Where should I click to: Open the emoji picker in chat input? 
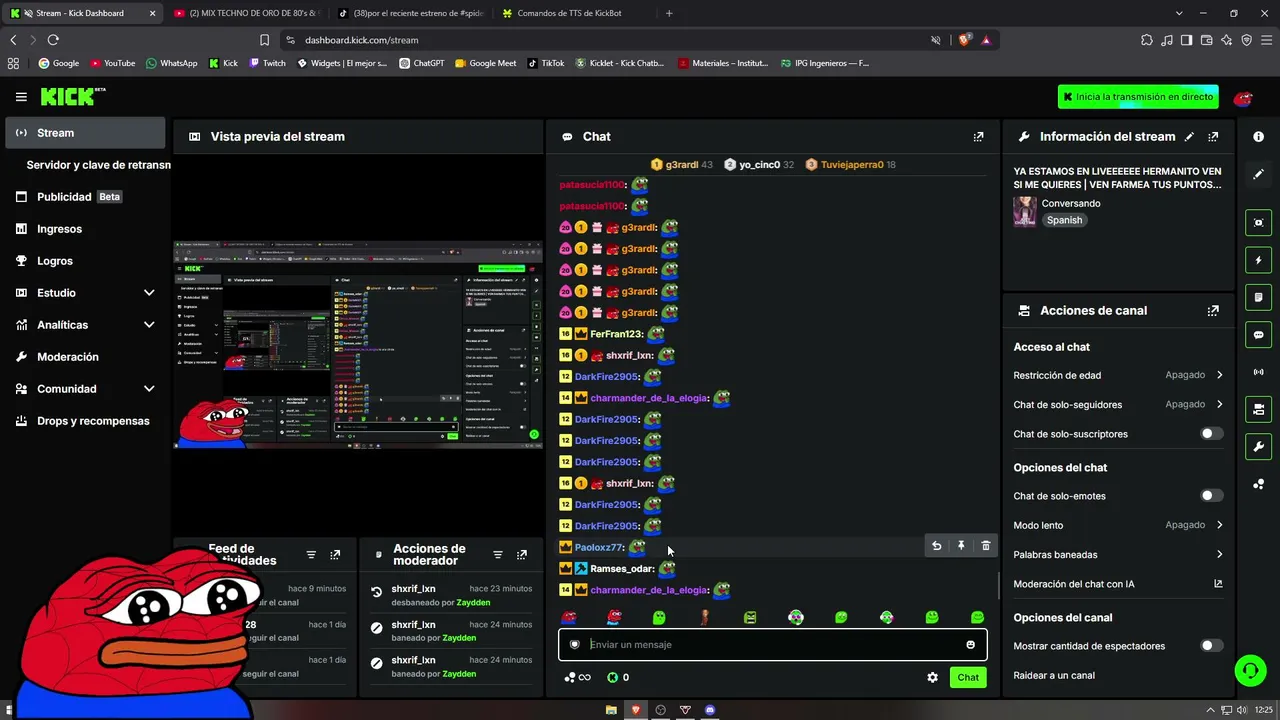click(x=970, y=644)
